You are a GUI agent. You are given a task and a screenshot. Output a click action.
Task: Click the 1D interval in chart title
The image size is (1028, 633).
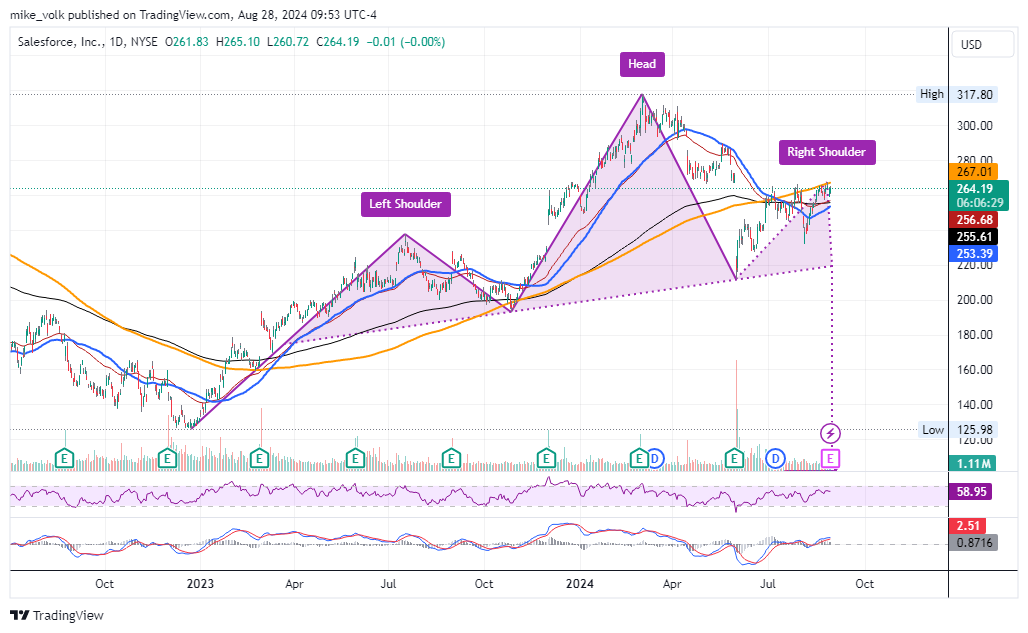point(117,42)
